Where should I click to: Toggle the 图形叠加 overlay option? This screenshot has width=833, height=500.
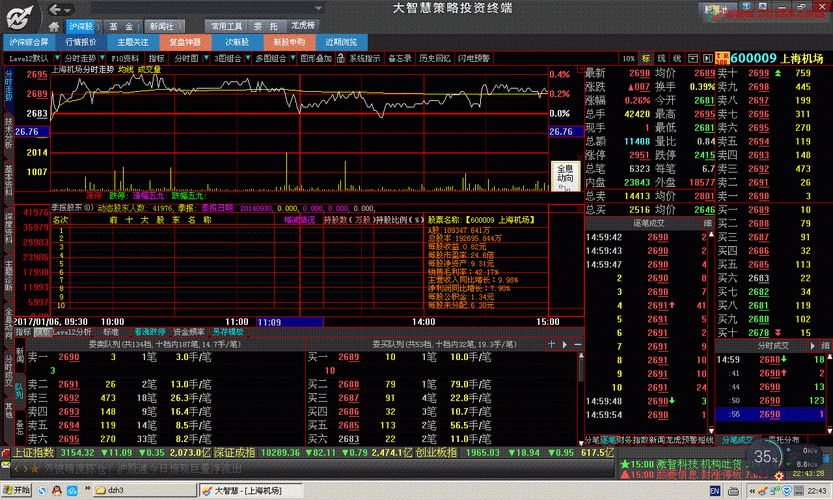pos(316,58)
